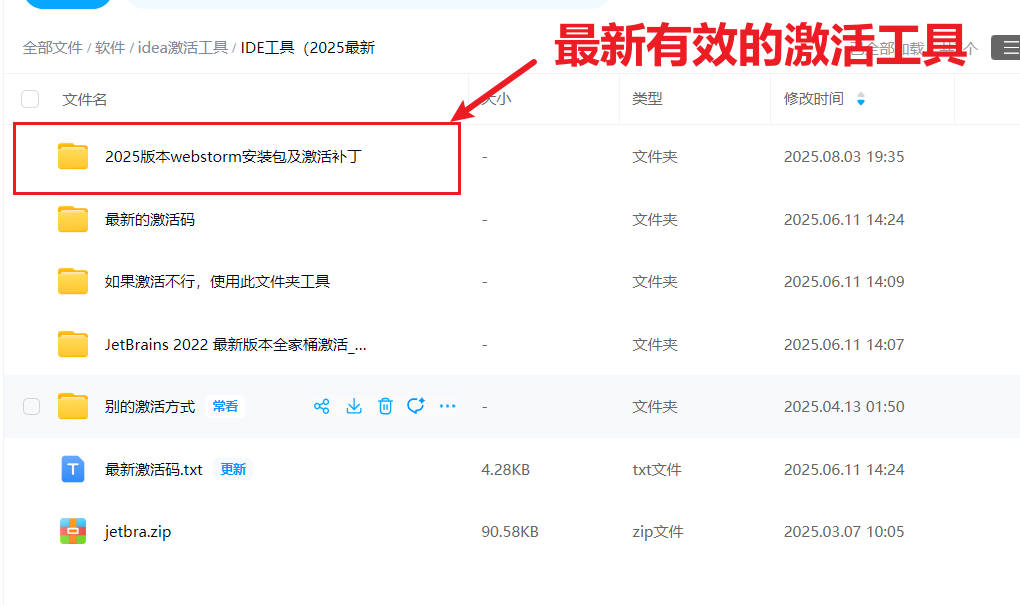The height and width of the screenshot is (605, 1020).
Task: Toggle the select-all checkbox in header
Action: point(30,99)
